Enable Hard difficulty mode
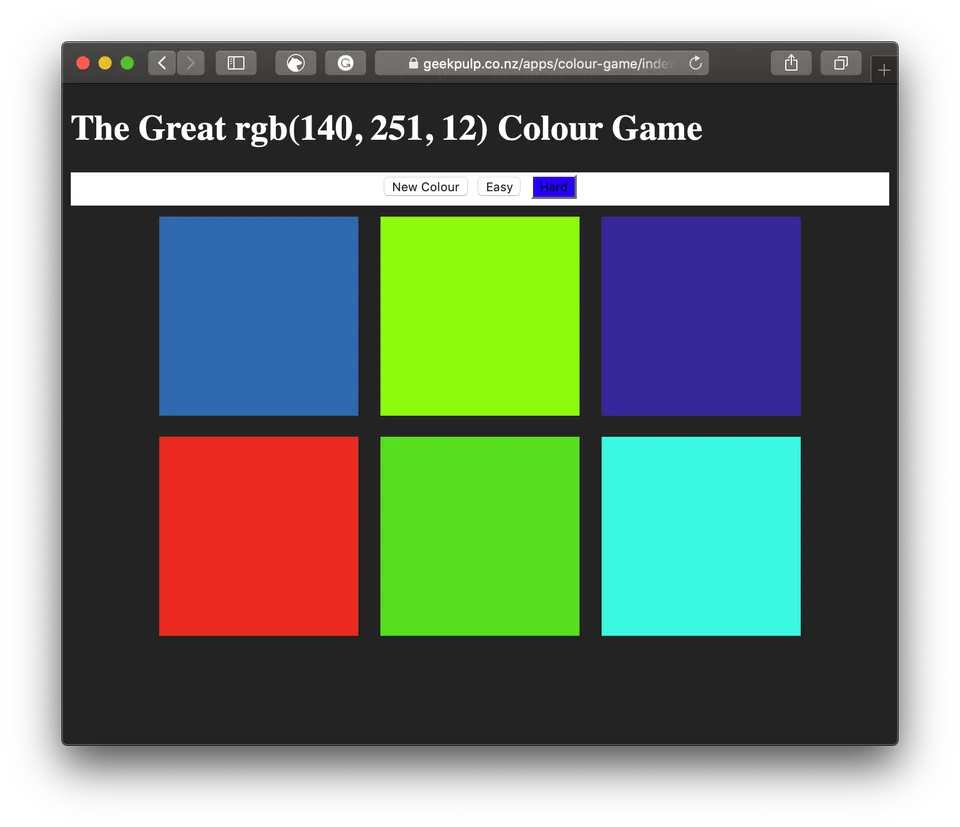 [x=554, y=186]
